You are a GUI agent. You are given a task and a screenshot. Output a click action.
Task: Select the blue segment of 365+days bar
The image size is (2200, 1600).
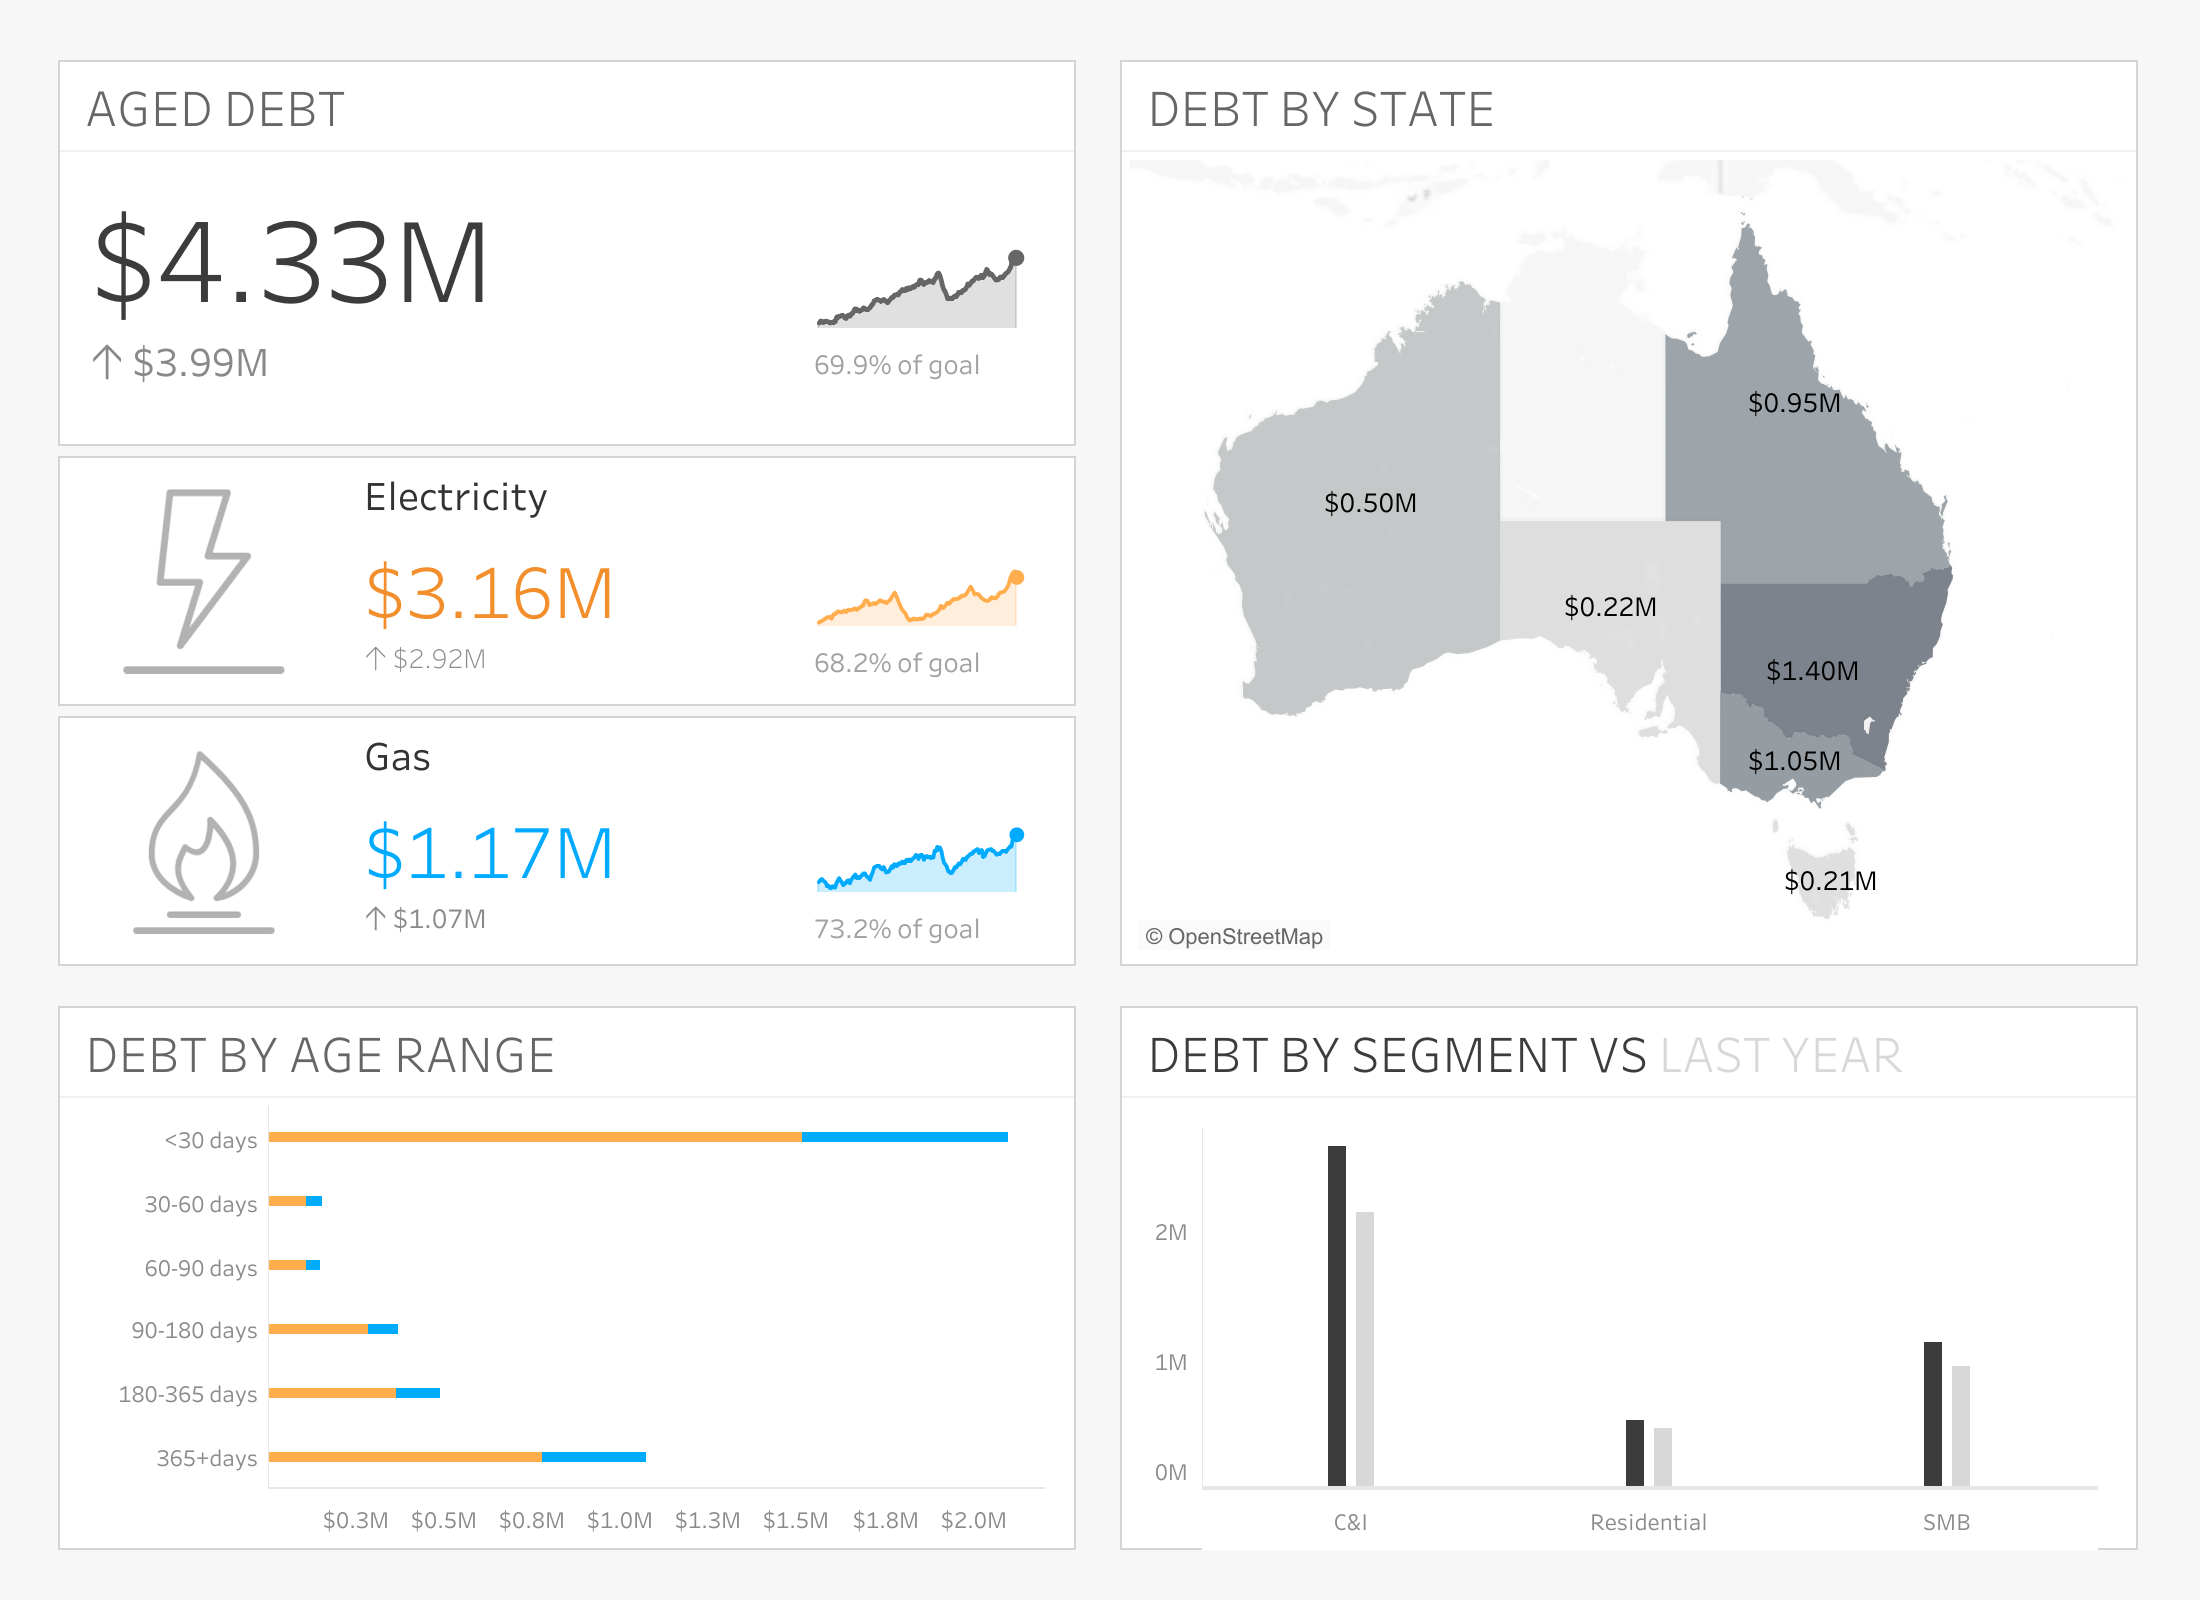[594, 1457]
